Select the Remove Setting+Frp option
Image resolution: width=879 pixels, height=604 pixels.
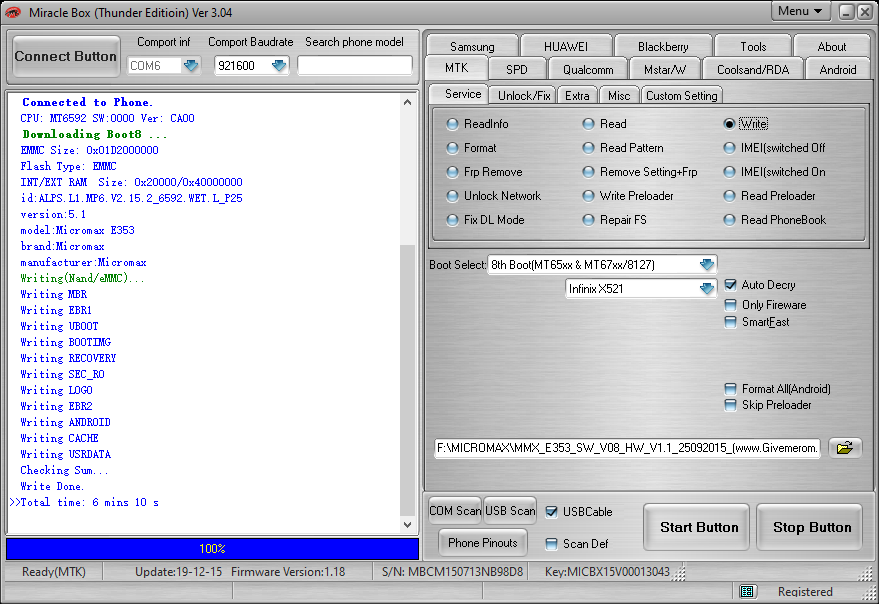point(640,172)
